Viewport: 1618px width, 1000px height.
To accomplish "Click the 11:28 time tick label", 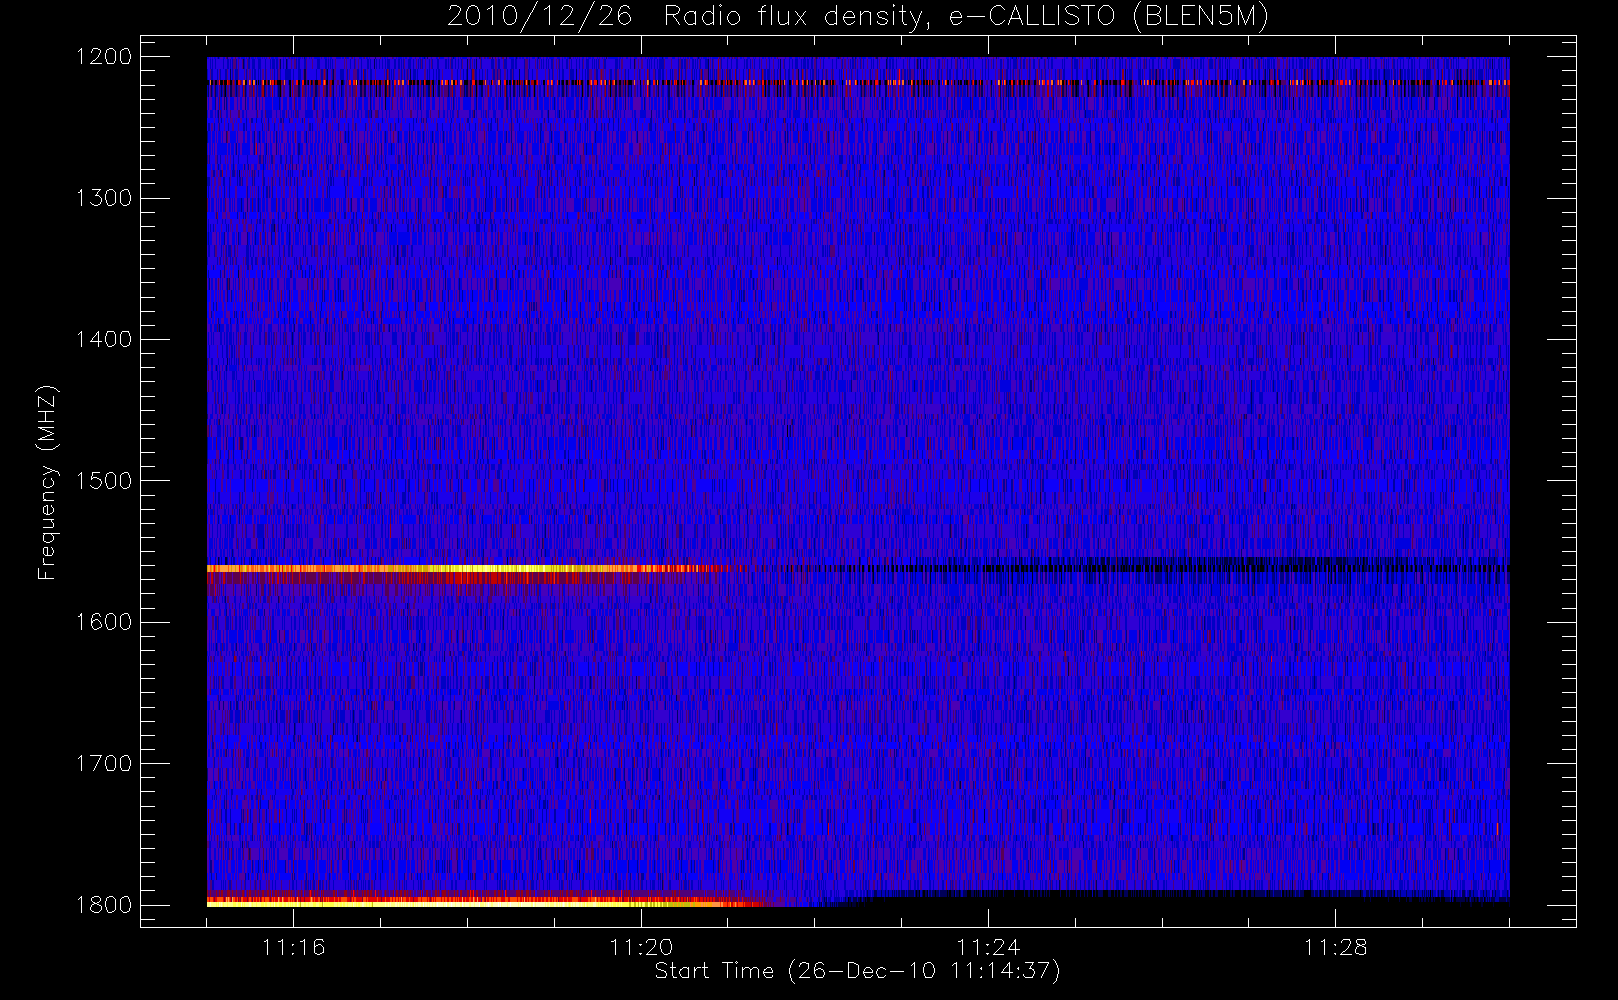I will pyautogui.click(x=1335, y=947).
